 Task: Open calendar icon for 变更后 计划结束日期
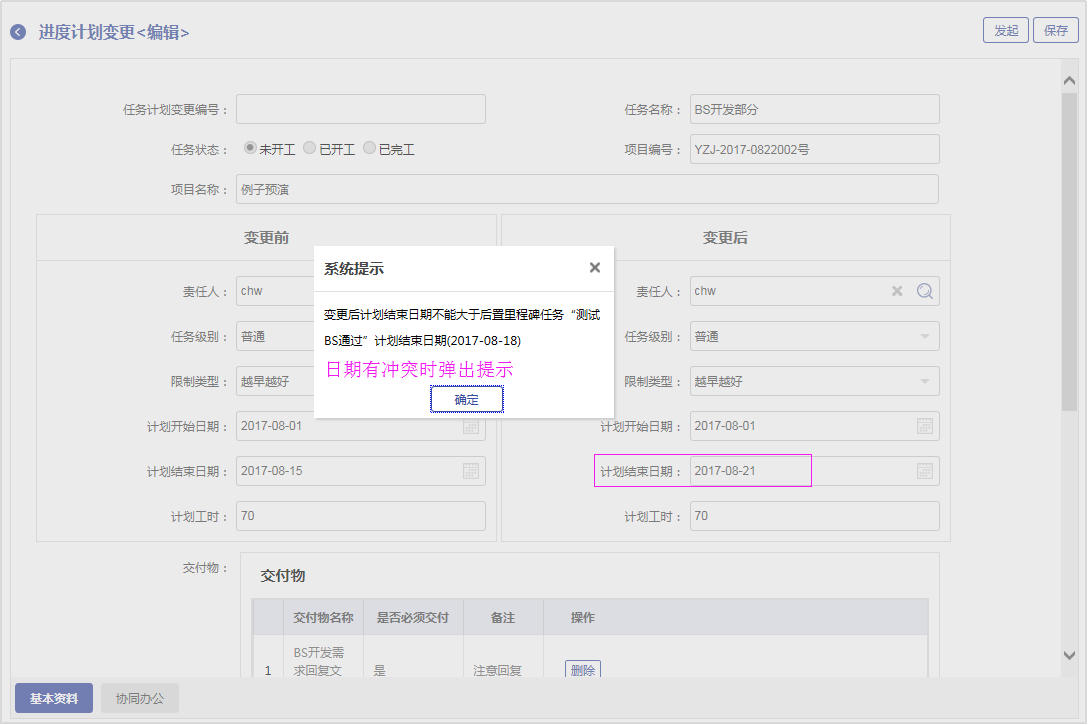coord(925,471)
